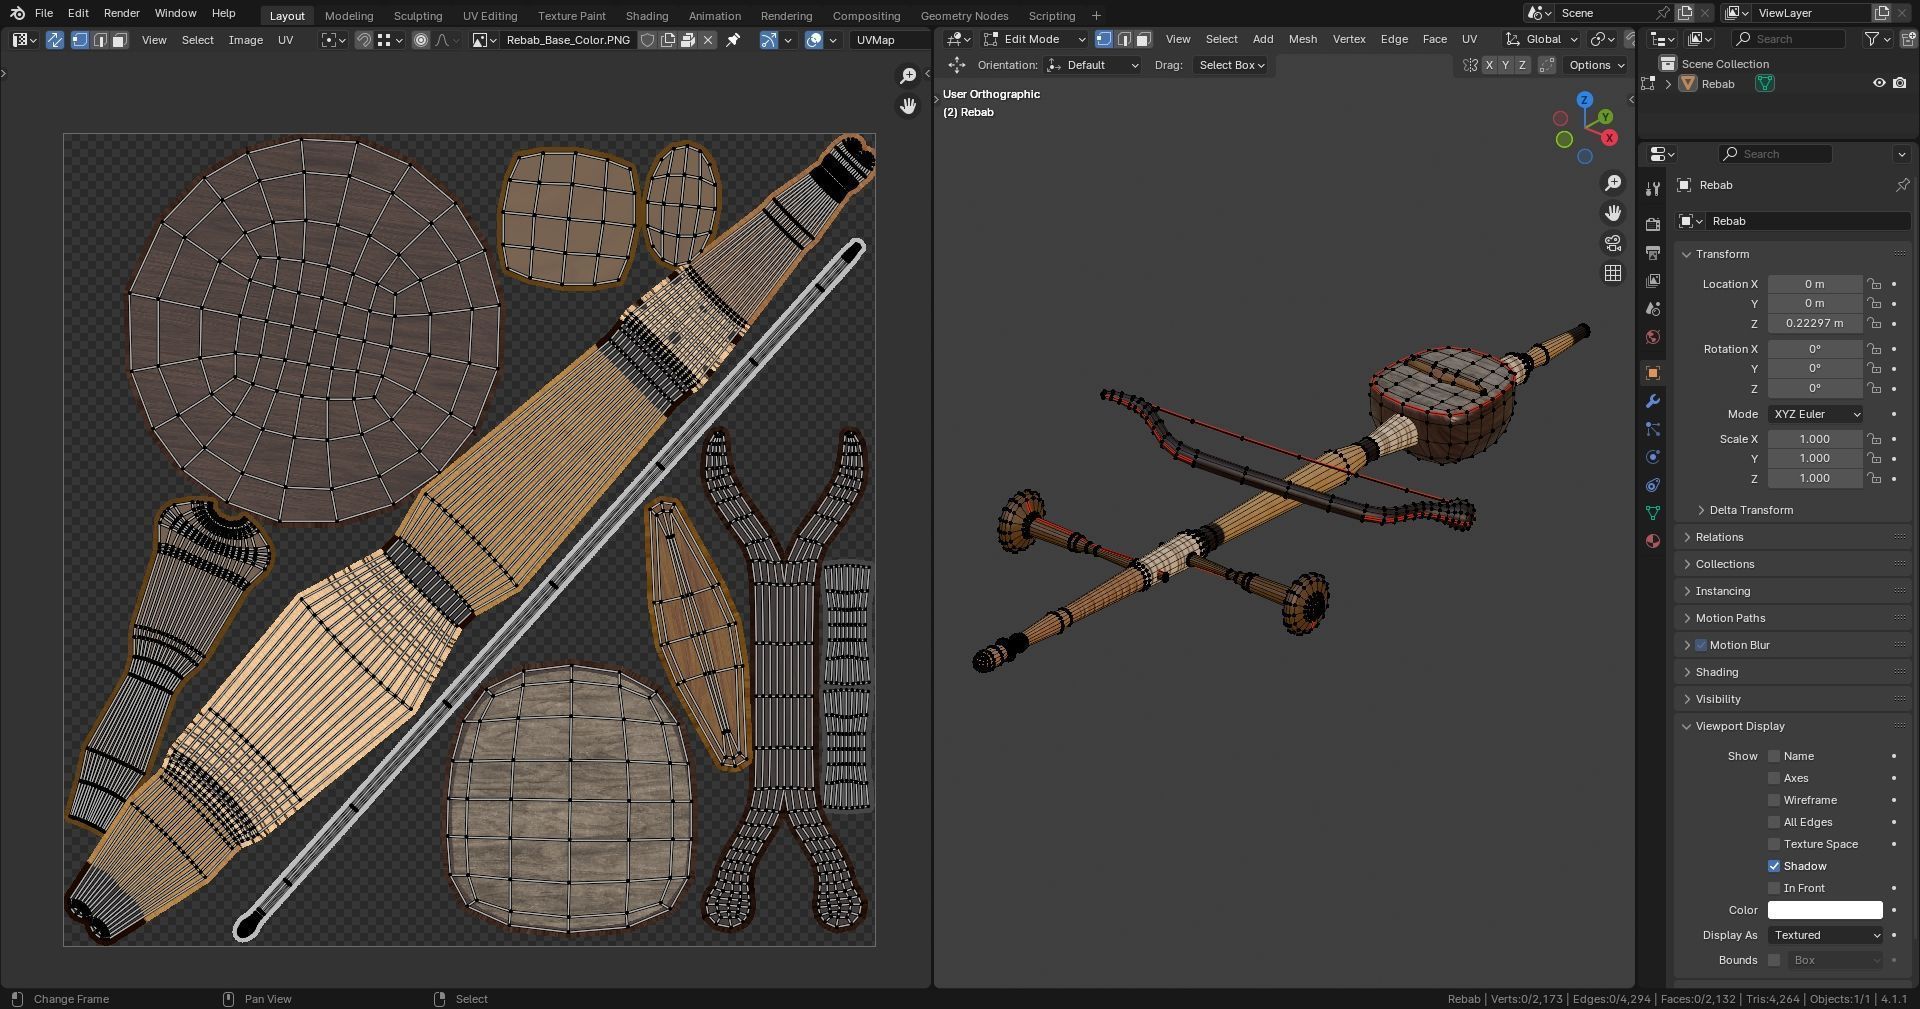Click the pan hand in 3D viewport
The height and width of the screenshot is (1009, 1920).
click(1613, 213)
